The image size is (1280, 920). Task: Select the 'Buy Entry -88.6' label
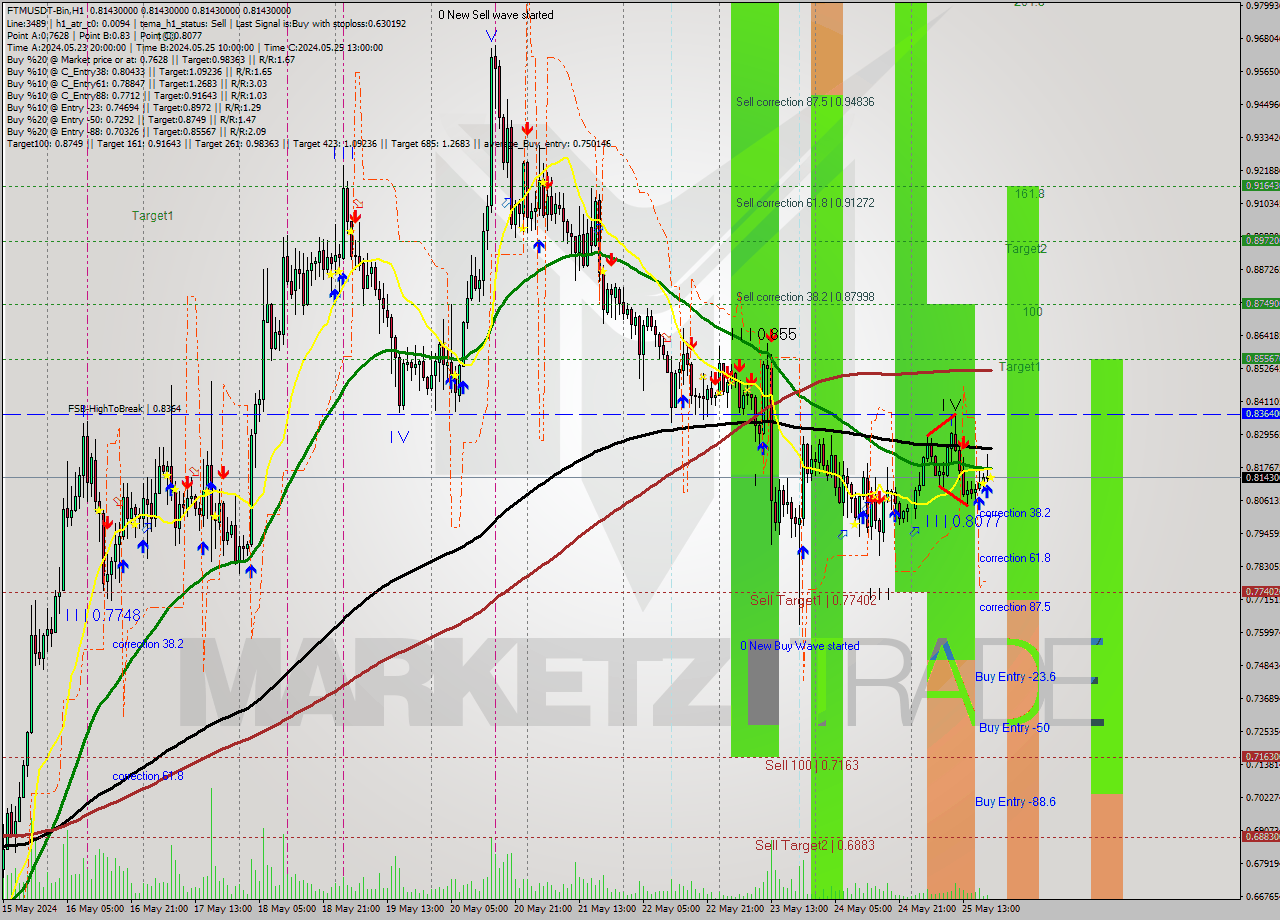[1016, 802]
